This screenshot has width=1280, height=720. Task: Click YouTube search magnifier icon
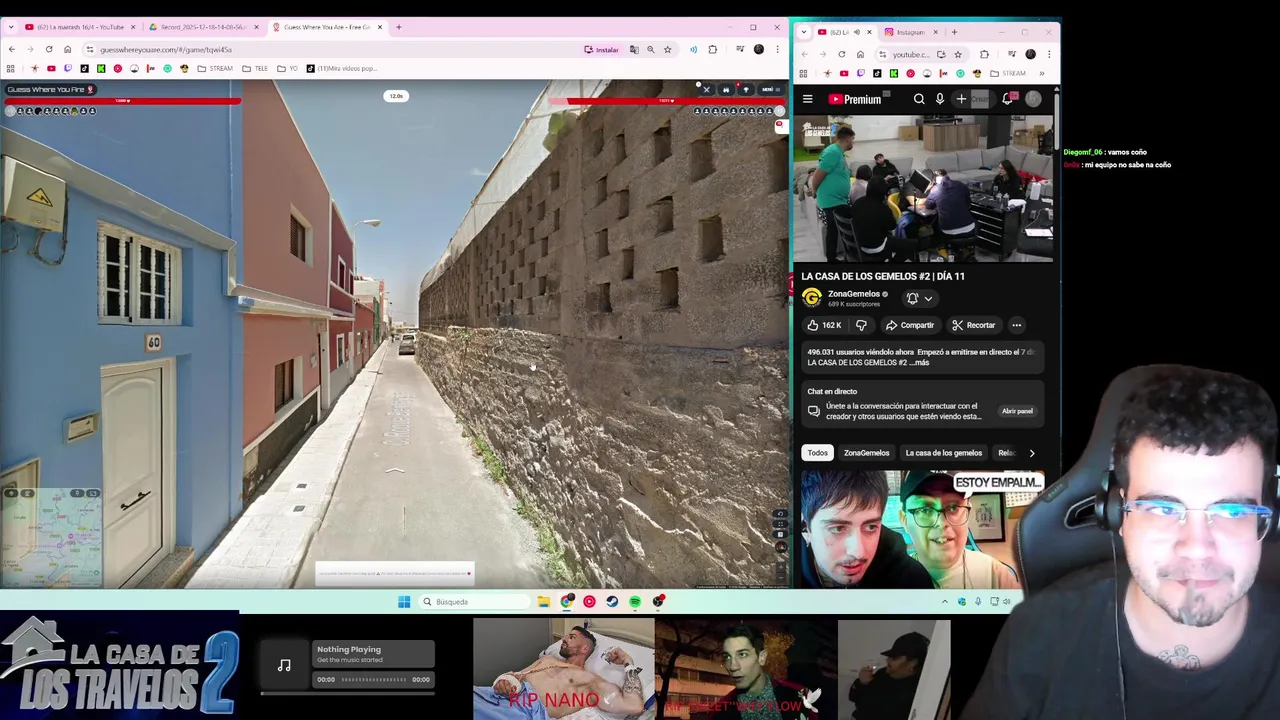919,99
